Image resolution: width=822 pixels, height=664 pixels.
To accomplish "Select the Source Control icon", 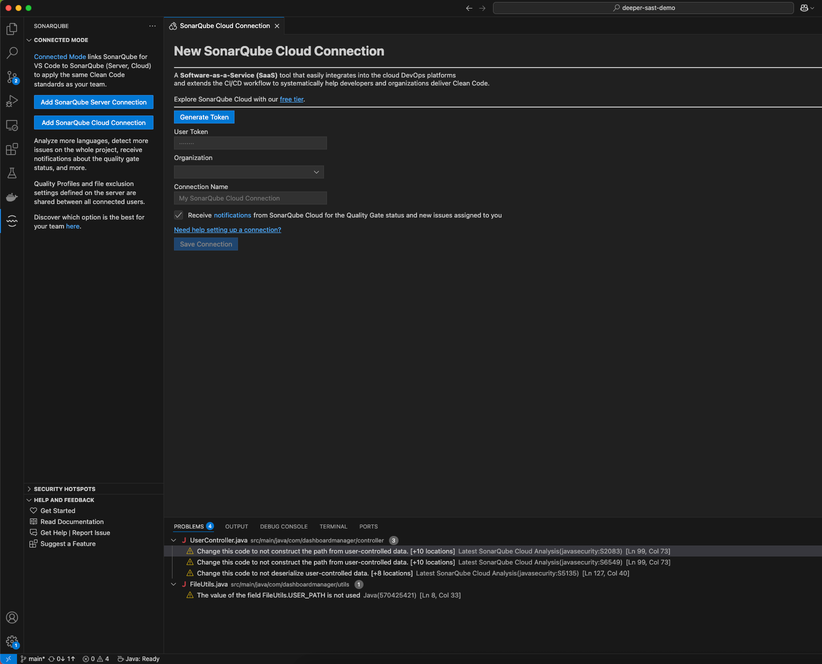I will 12,77.
